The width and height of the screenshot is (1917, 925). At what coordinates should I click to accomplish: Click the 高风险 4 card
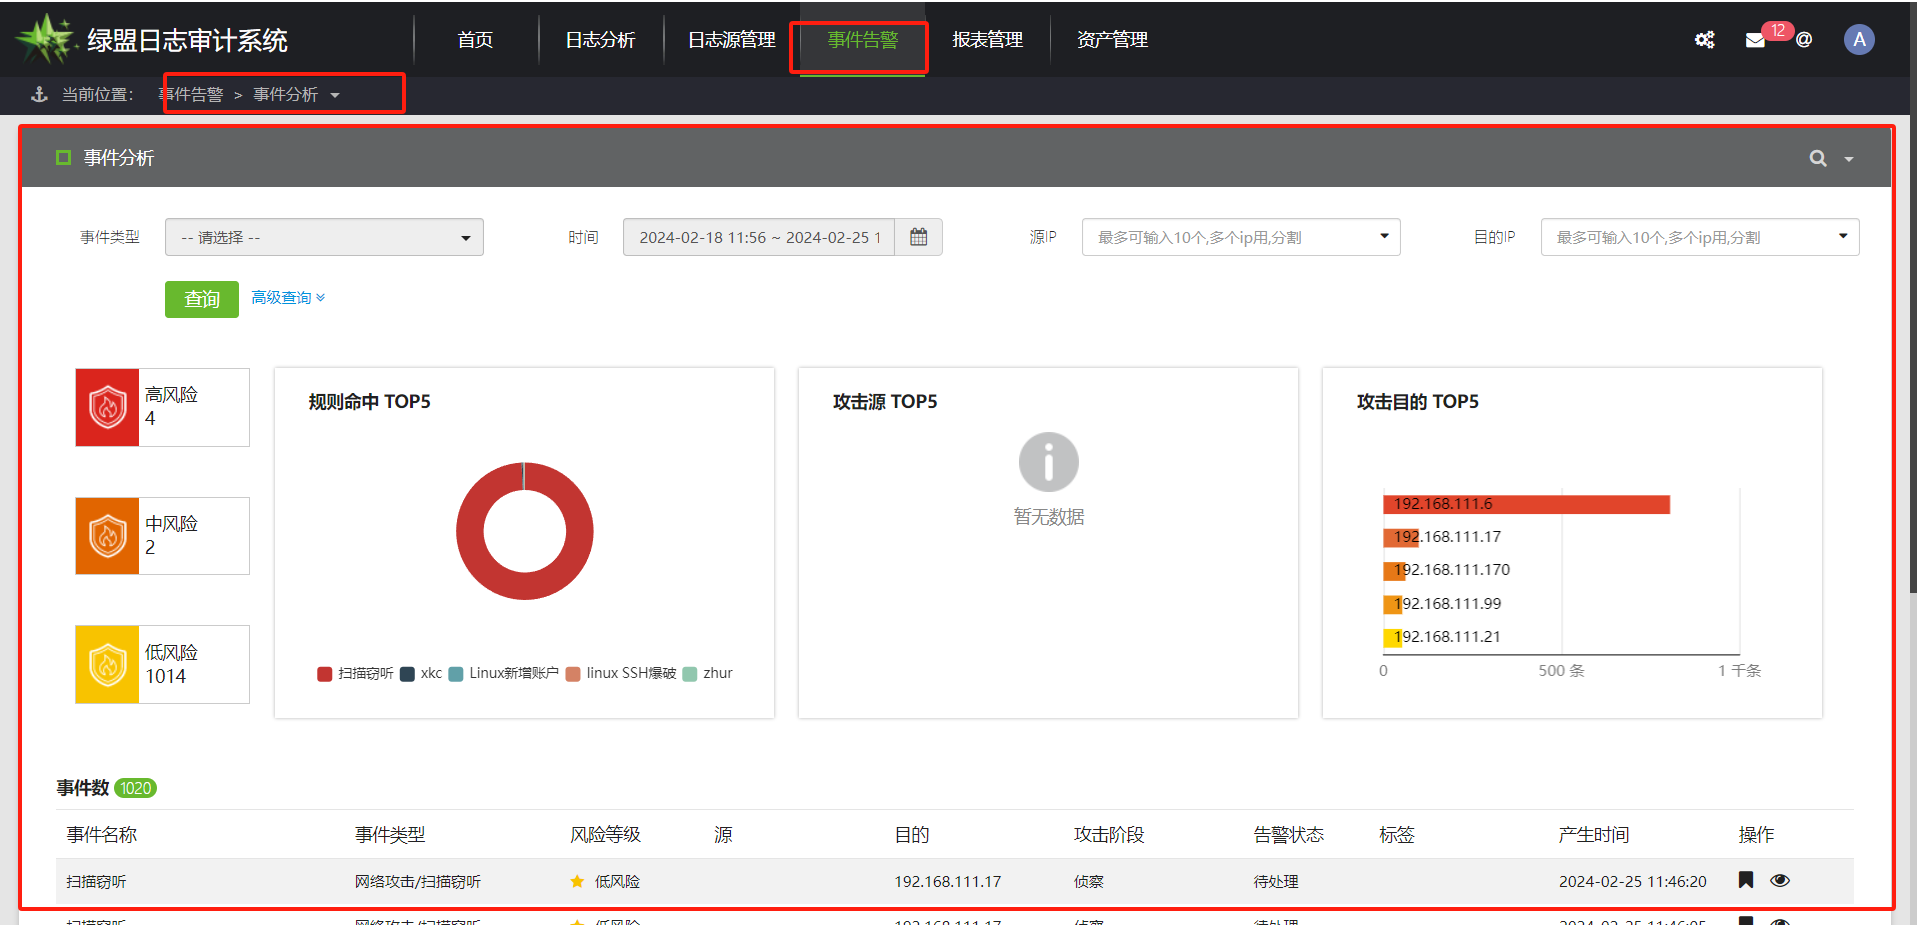coord(162,407)
